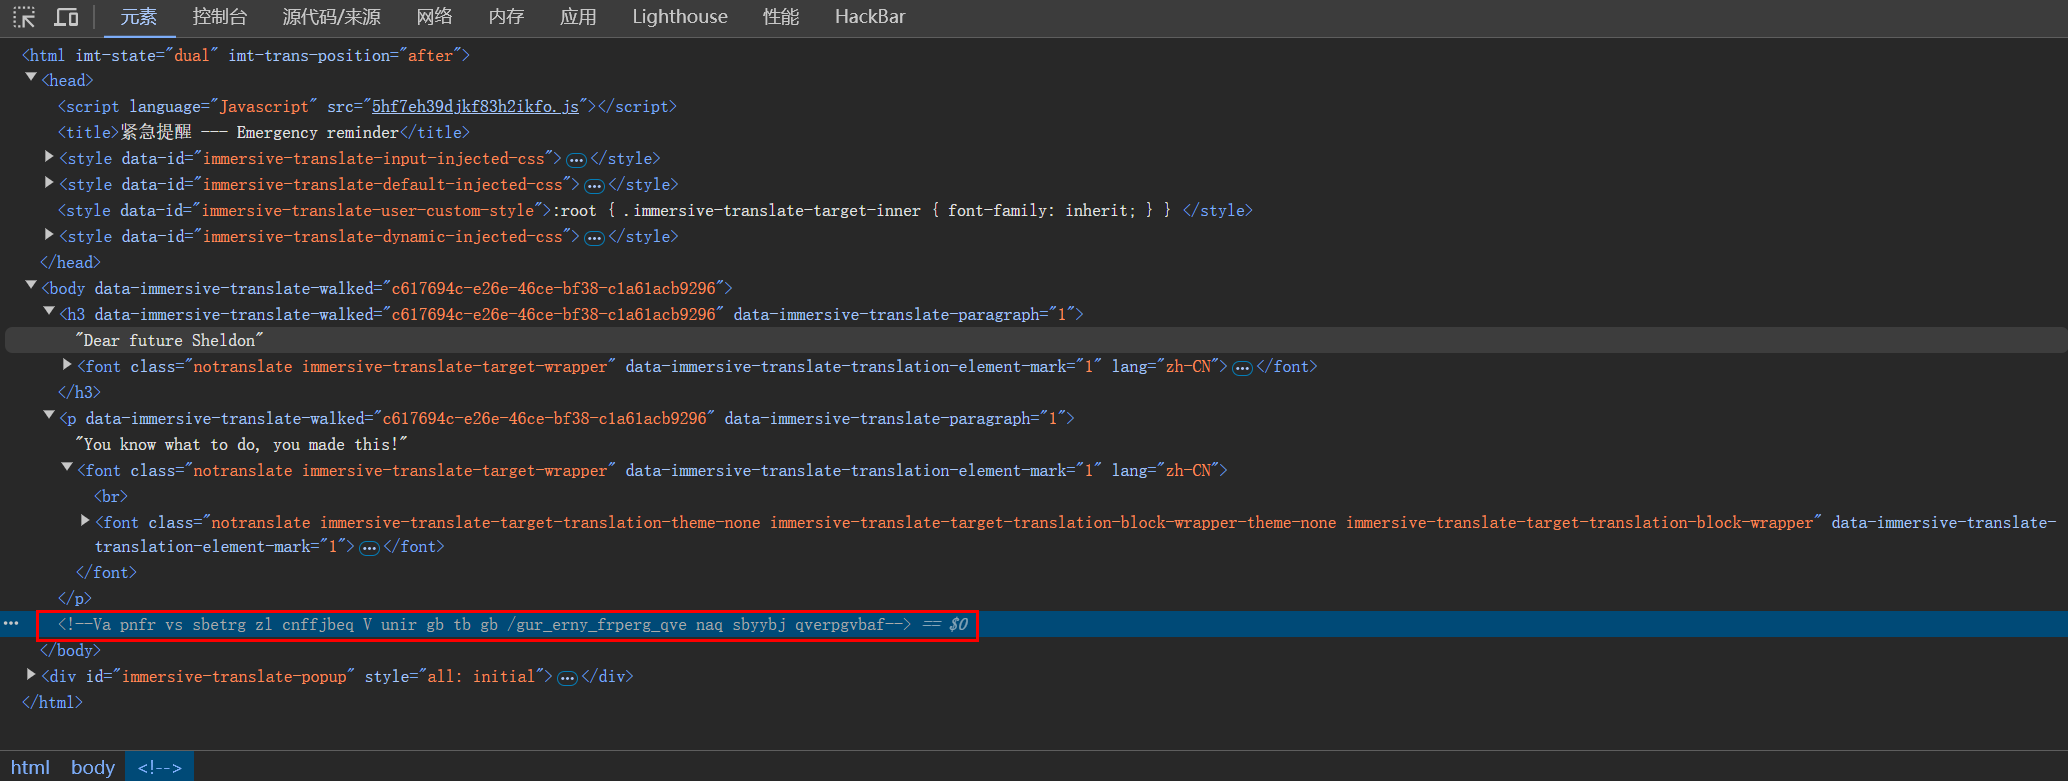Activate the inspect element picker icon
This screenshot has height=781, width=2068.
click(24, 17)
